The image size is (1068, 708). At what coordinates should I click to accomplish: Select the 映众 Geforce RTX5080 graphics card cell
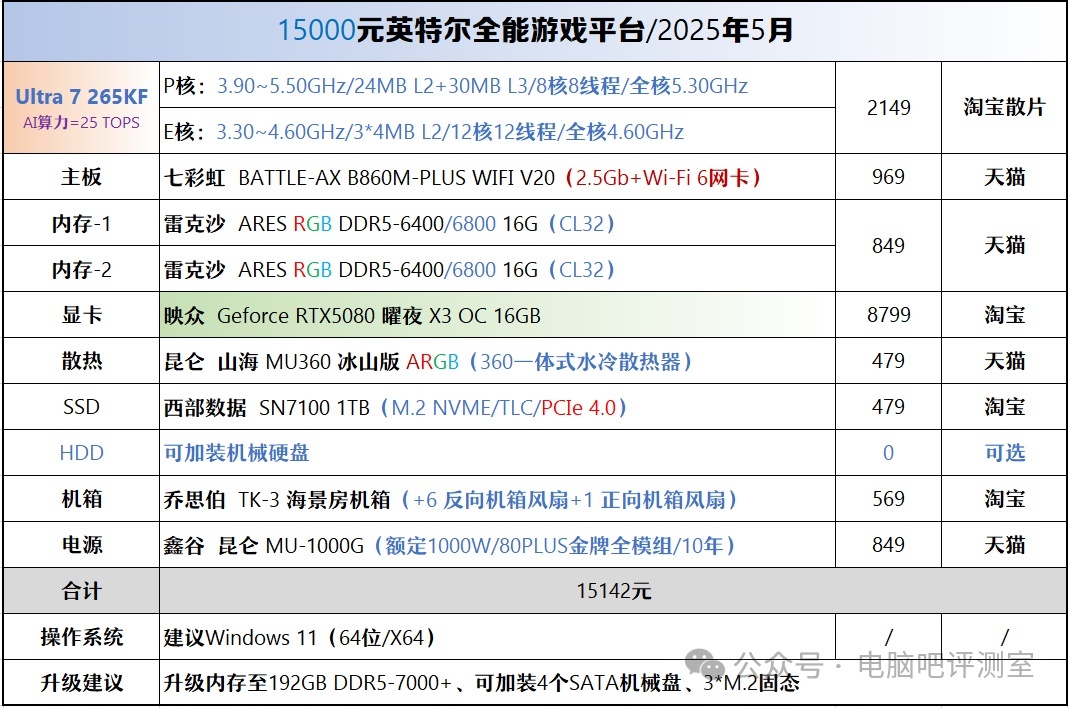pyautogui.click(x=352, y=316)
